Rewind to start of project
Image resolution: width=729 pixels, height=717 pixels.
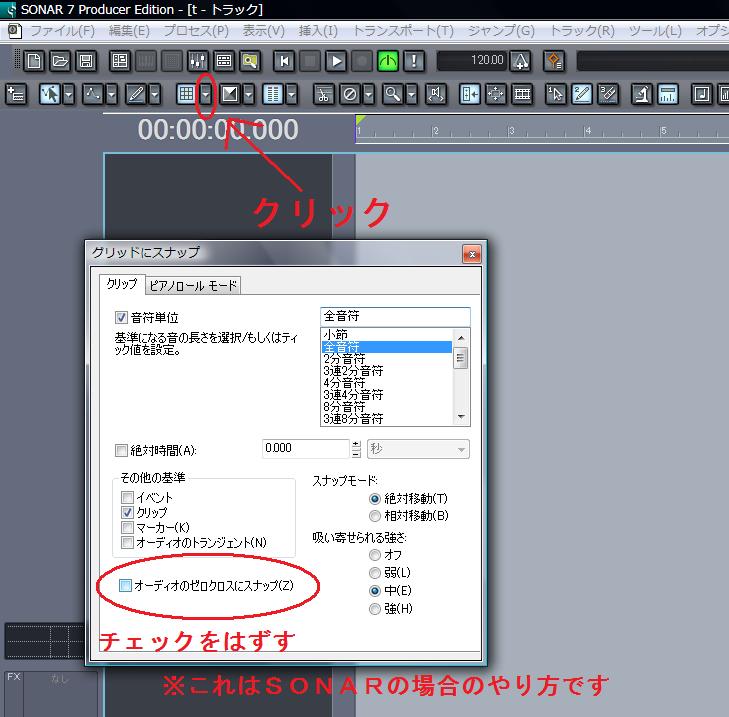pos(284,61)
